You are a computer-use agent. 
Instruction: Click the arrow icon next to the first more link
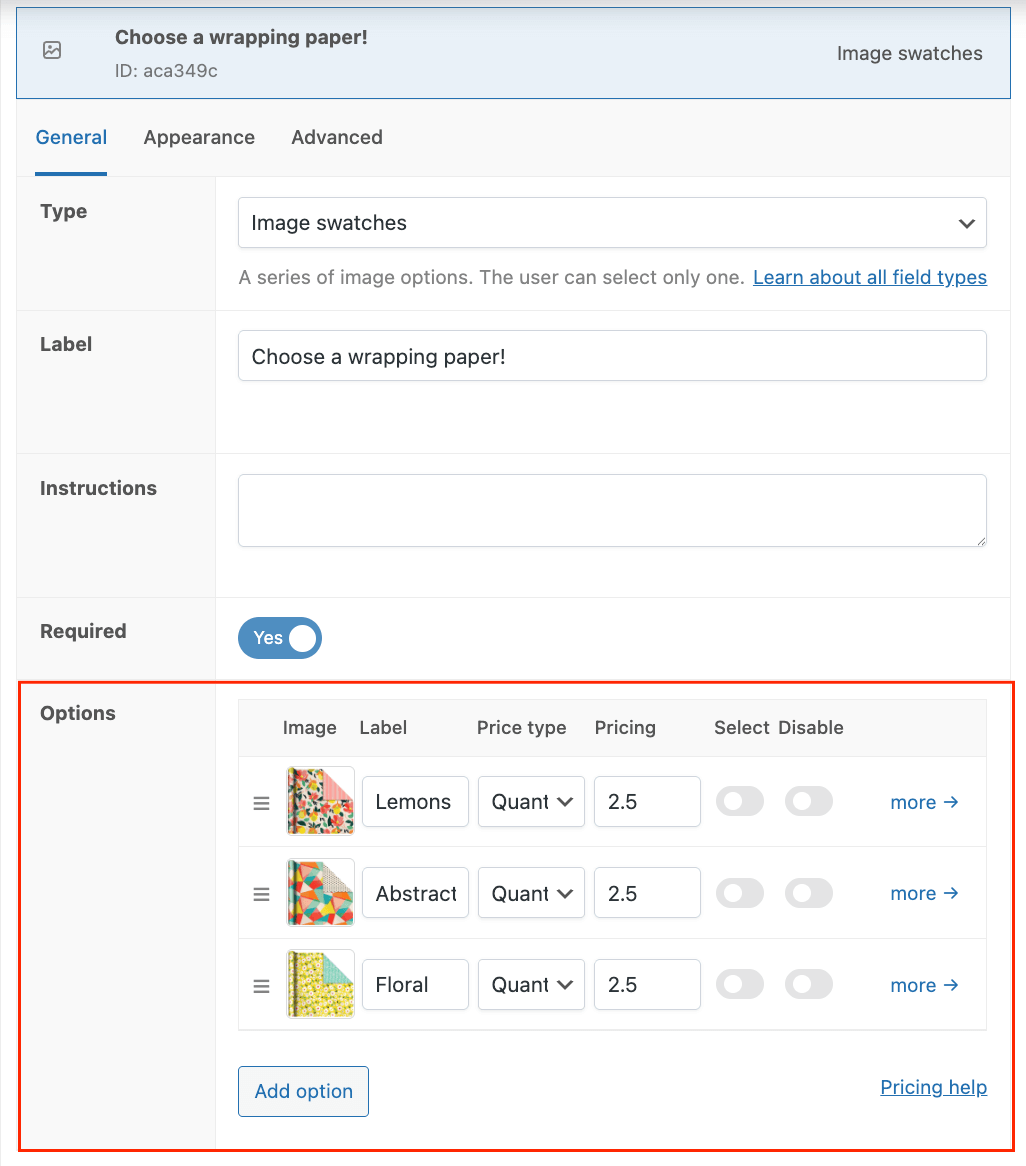950,801
